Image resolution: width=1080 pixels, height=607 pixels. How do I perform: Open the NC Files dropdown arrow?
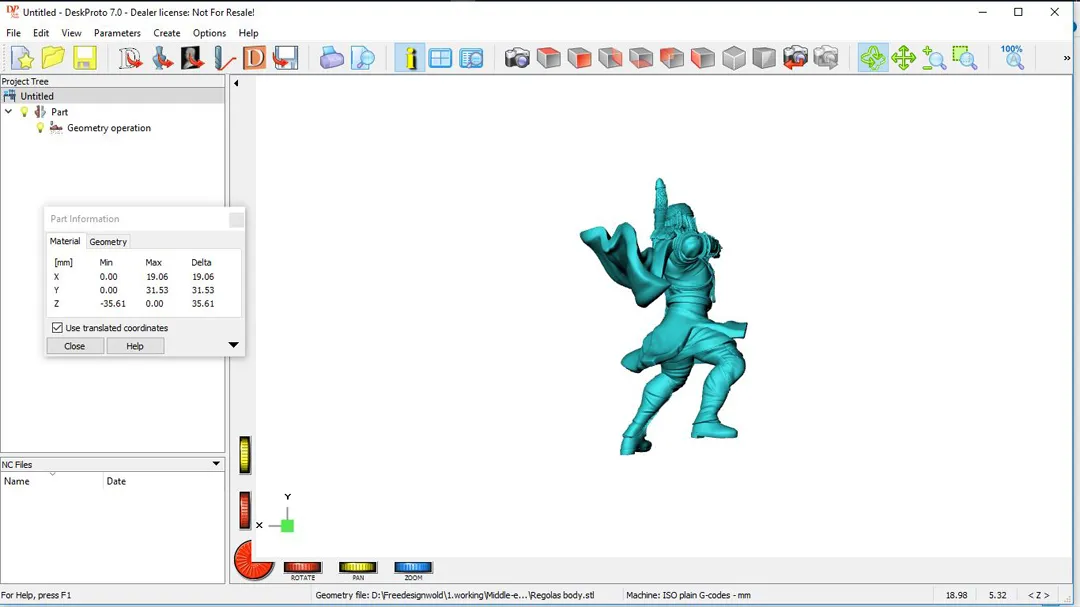pos(216,464)
